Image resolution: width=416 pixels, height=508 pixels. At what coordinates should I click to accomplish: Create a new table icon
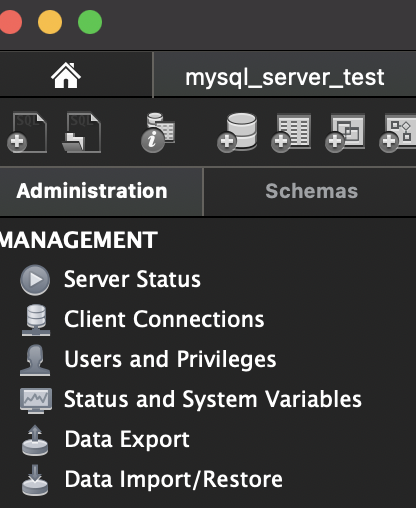291,133
